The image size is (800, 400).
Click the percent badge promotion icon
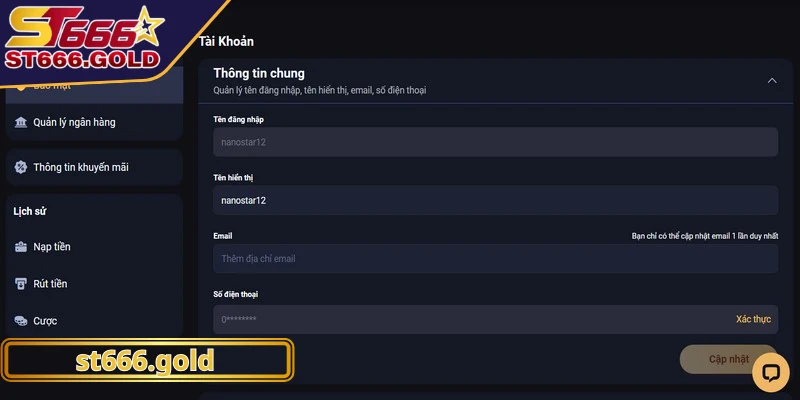(x=20, y=167)
